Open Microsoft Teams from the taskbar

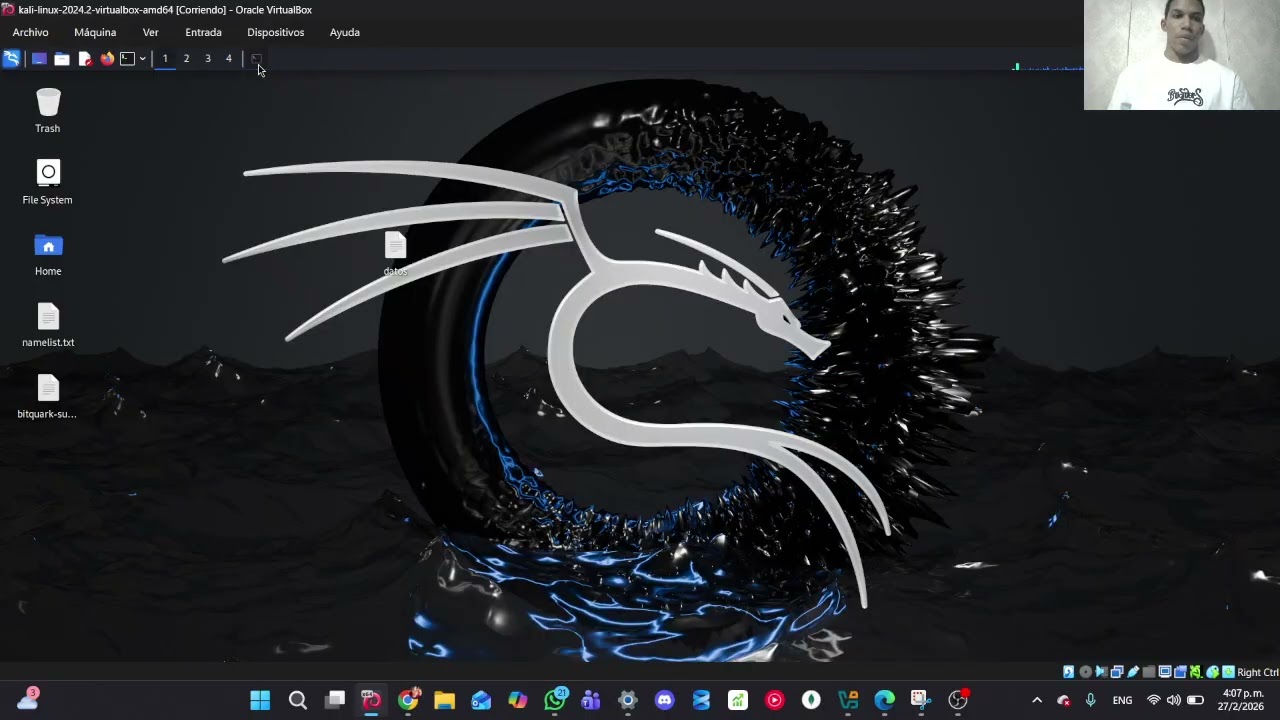pyautogui.click(x=590, y=700)
